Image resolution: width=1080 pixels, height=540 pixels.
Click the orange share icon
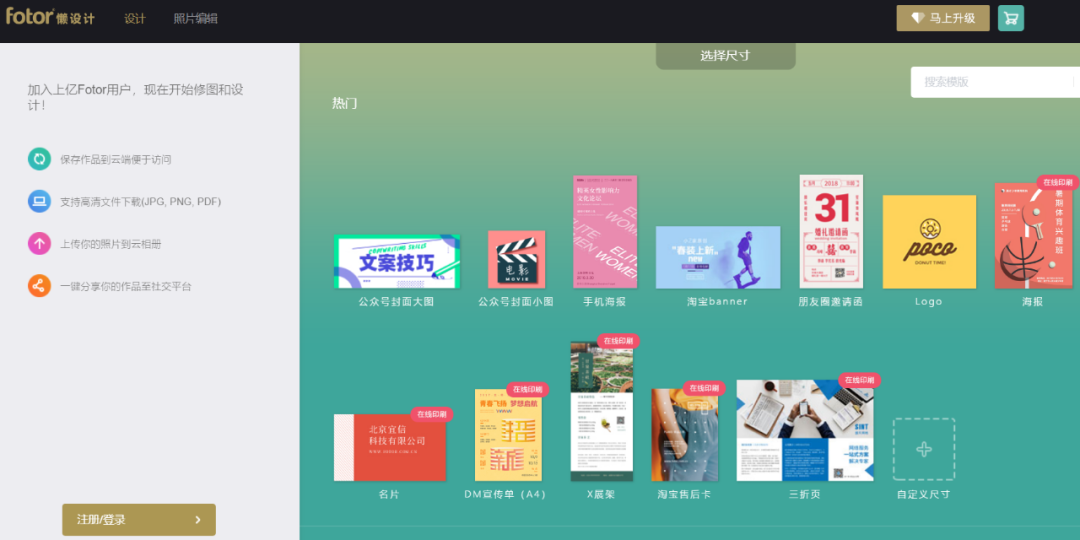pyautogui.click(x=39, y=286)
